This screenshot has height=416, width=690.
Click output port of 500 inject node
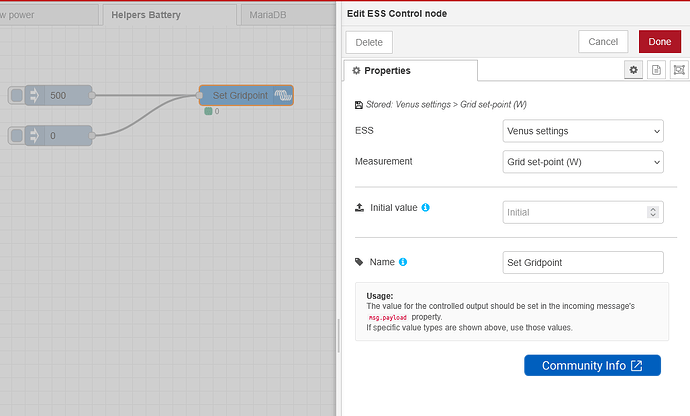click(x=92, y=96)
